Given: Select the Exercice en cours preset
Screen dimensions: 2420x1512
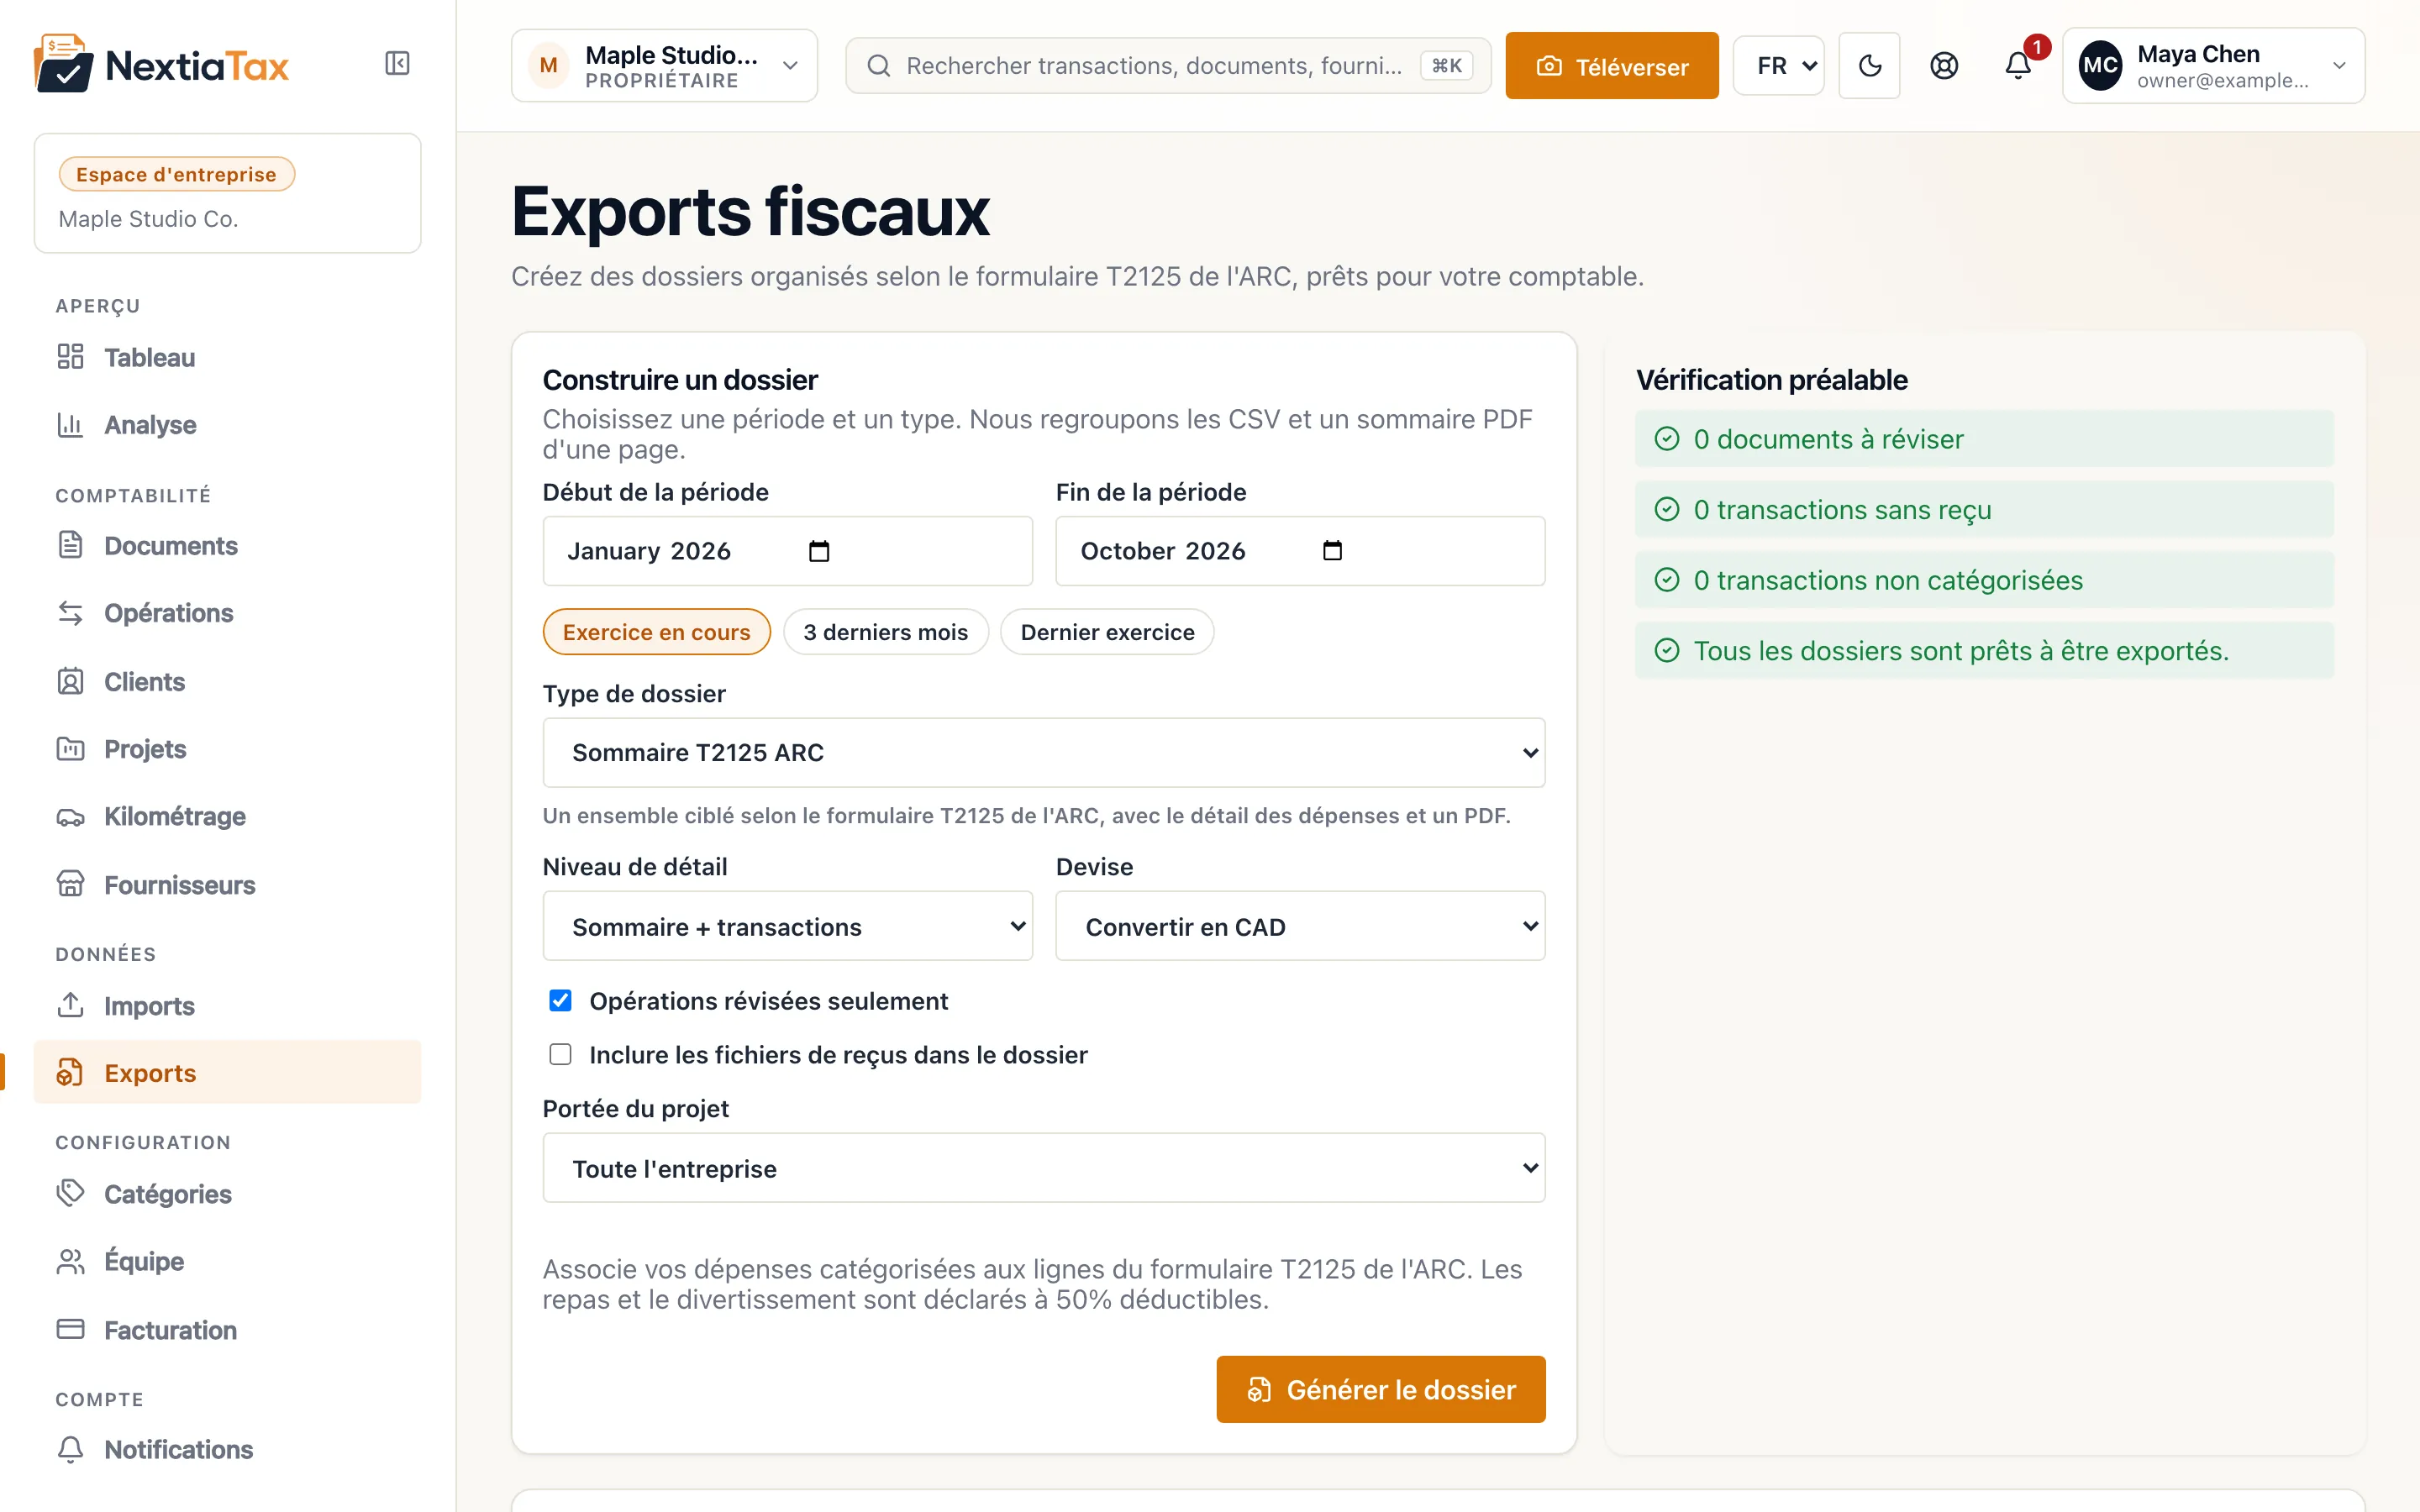Looking at the screenshot, I should coord(656,632).
